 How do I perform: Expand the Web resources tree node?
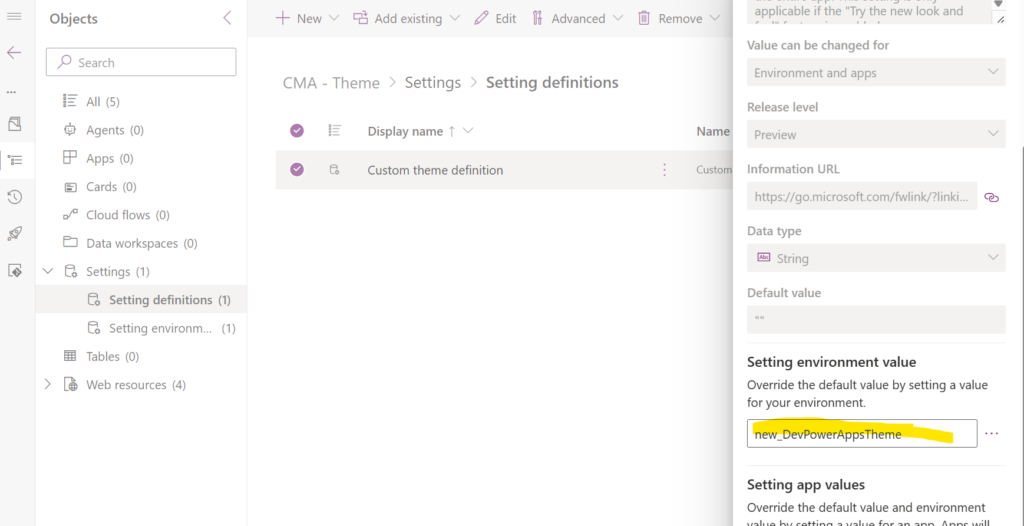47,385
